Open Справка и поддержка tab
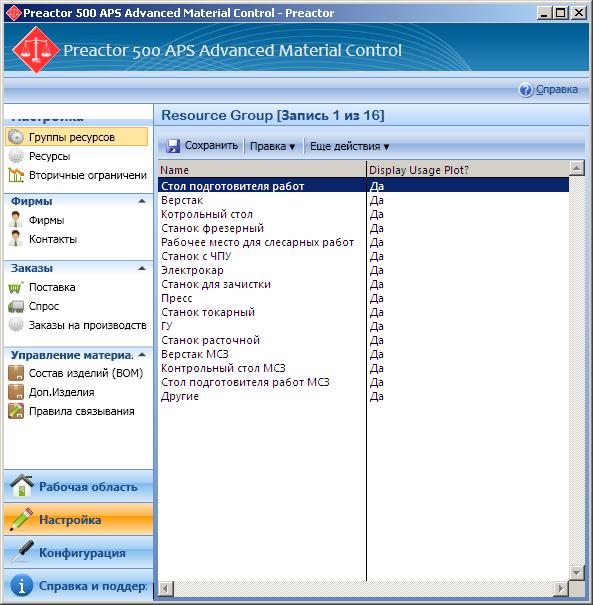 78,585
